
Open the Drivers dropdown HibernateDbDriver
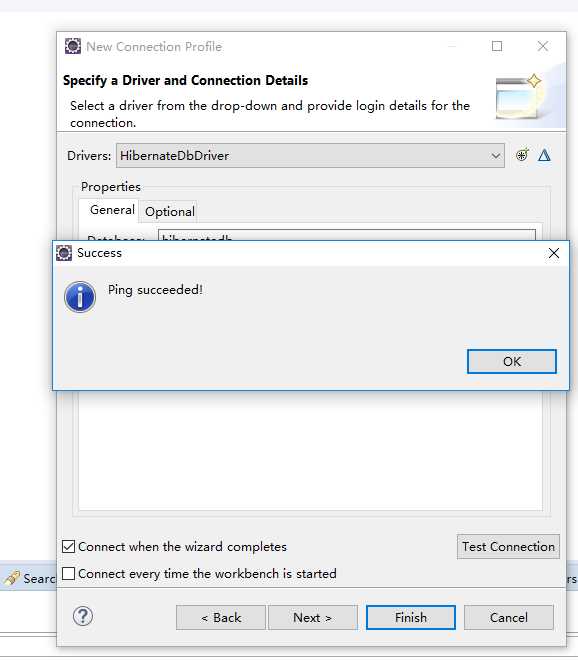click(x=310, y=156)
